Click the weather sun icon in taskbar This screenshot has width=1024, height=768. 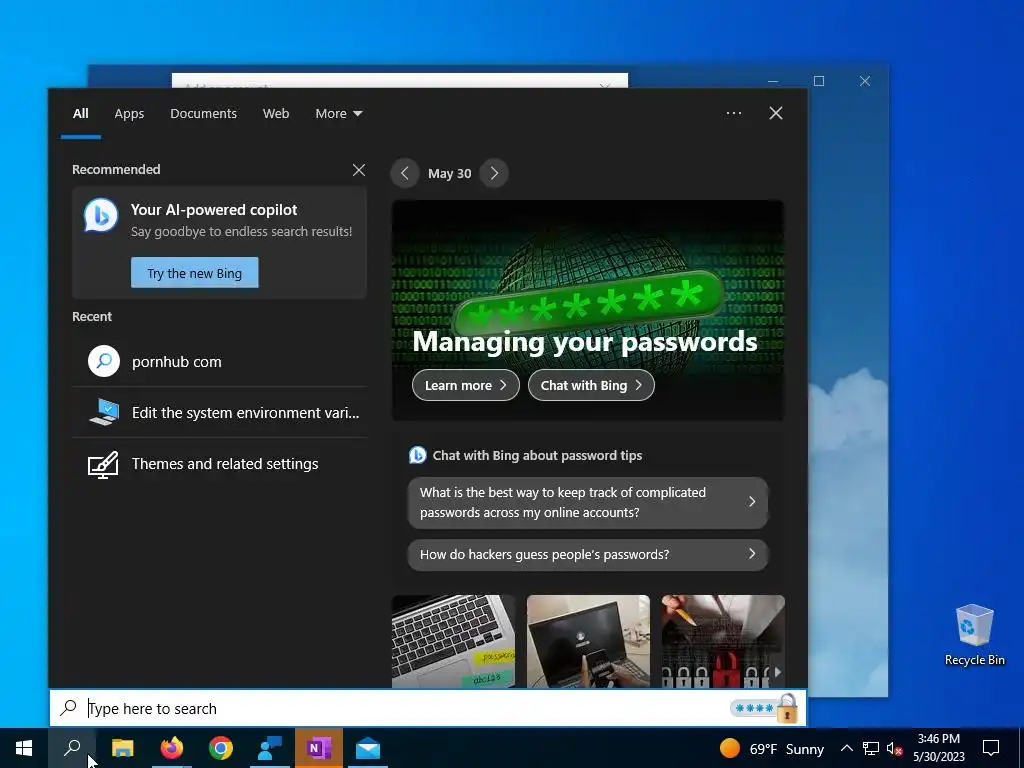[x=729, y=748]
